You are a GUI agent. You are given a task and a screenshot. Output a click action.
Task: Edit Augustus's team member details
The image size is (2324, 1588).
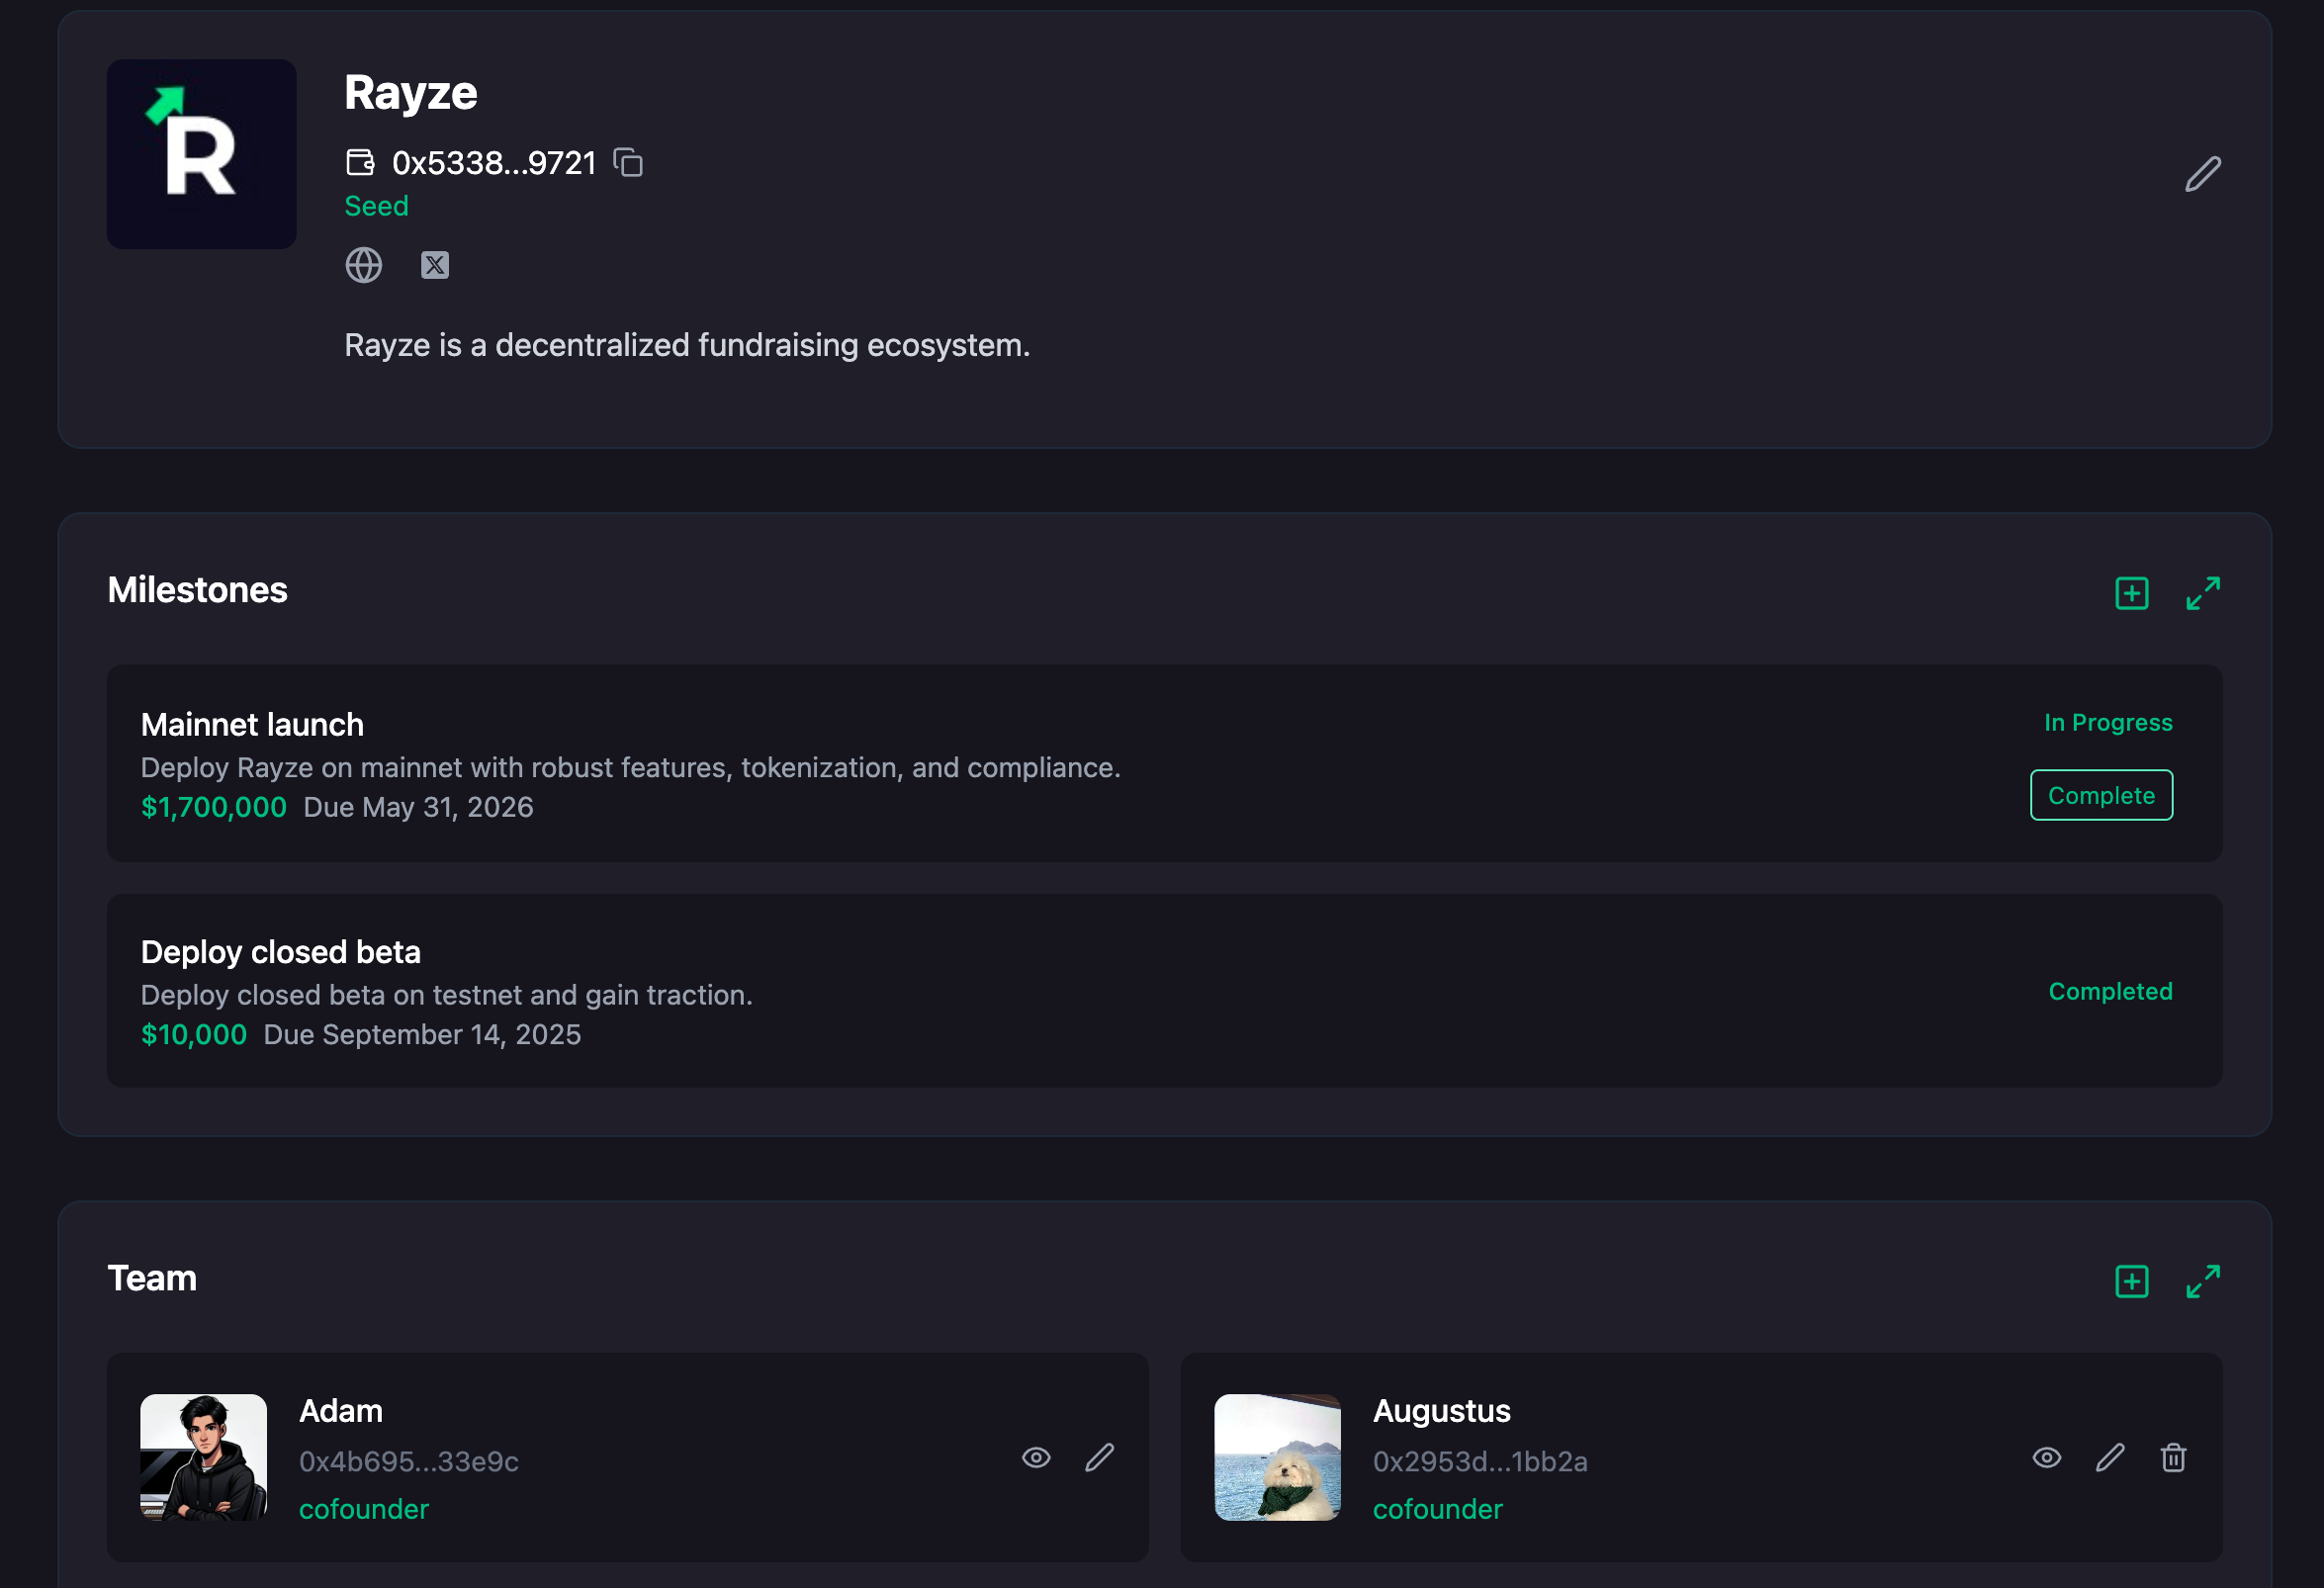[2109, 1457]
